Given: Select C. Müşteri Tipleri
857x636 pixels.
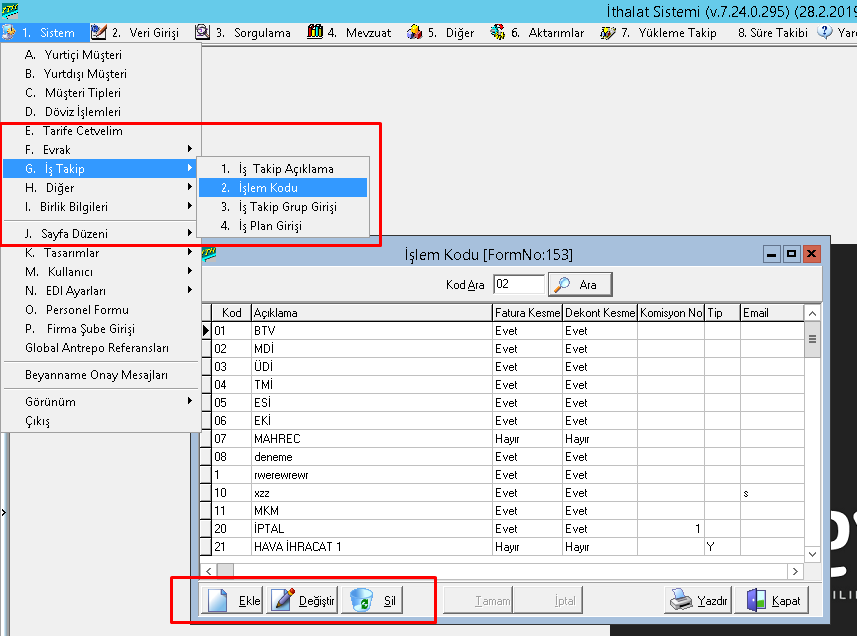Looking at the screenshot, I should [102, 93].
